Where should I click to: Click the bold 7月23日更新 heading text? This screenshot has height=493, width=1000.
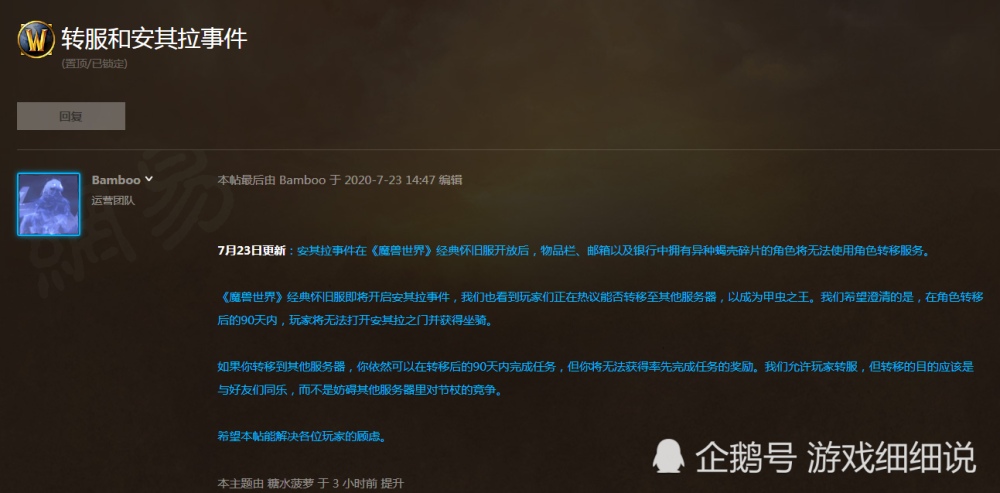click(x=251, y=251)
